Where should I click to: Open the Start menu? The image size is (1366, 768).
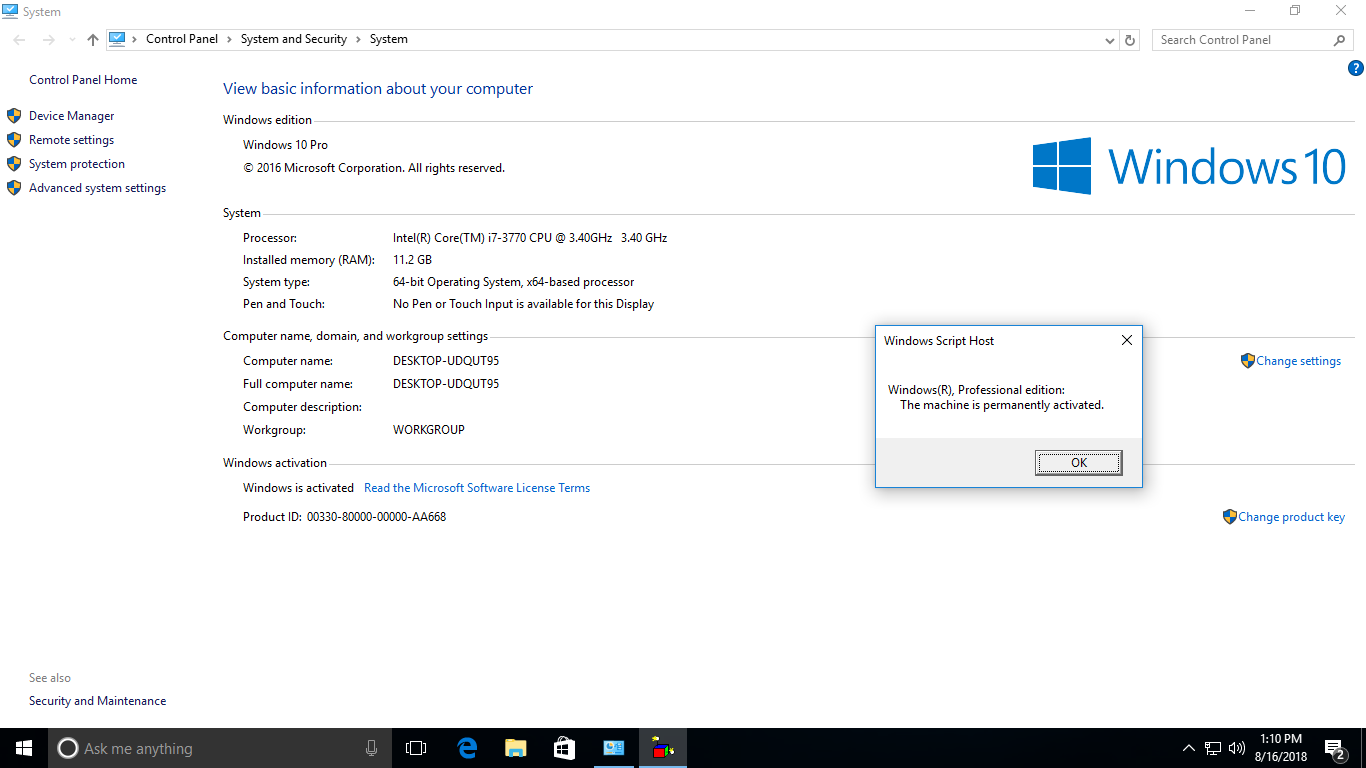tap(24, 748)
